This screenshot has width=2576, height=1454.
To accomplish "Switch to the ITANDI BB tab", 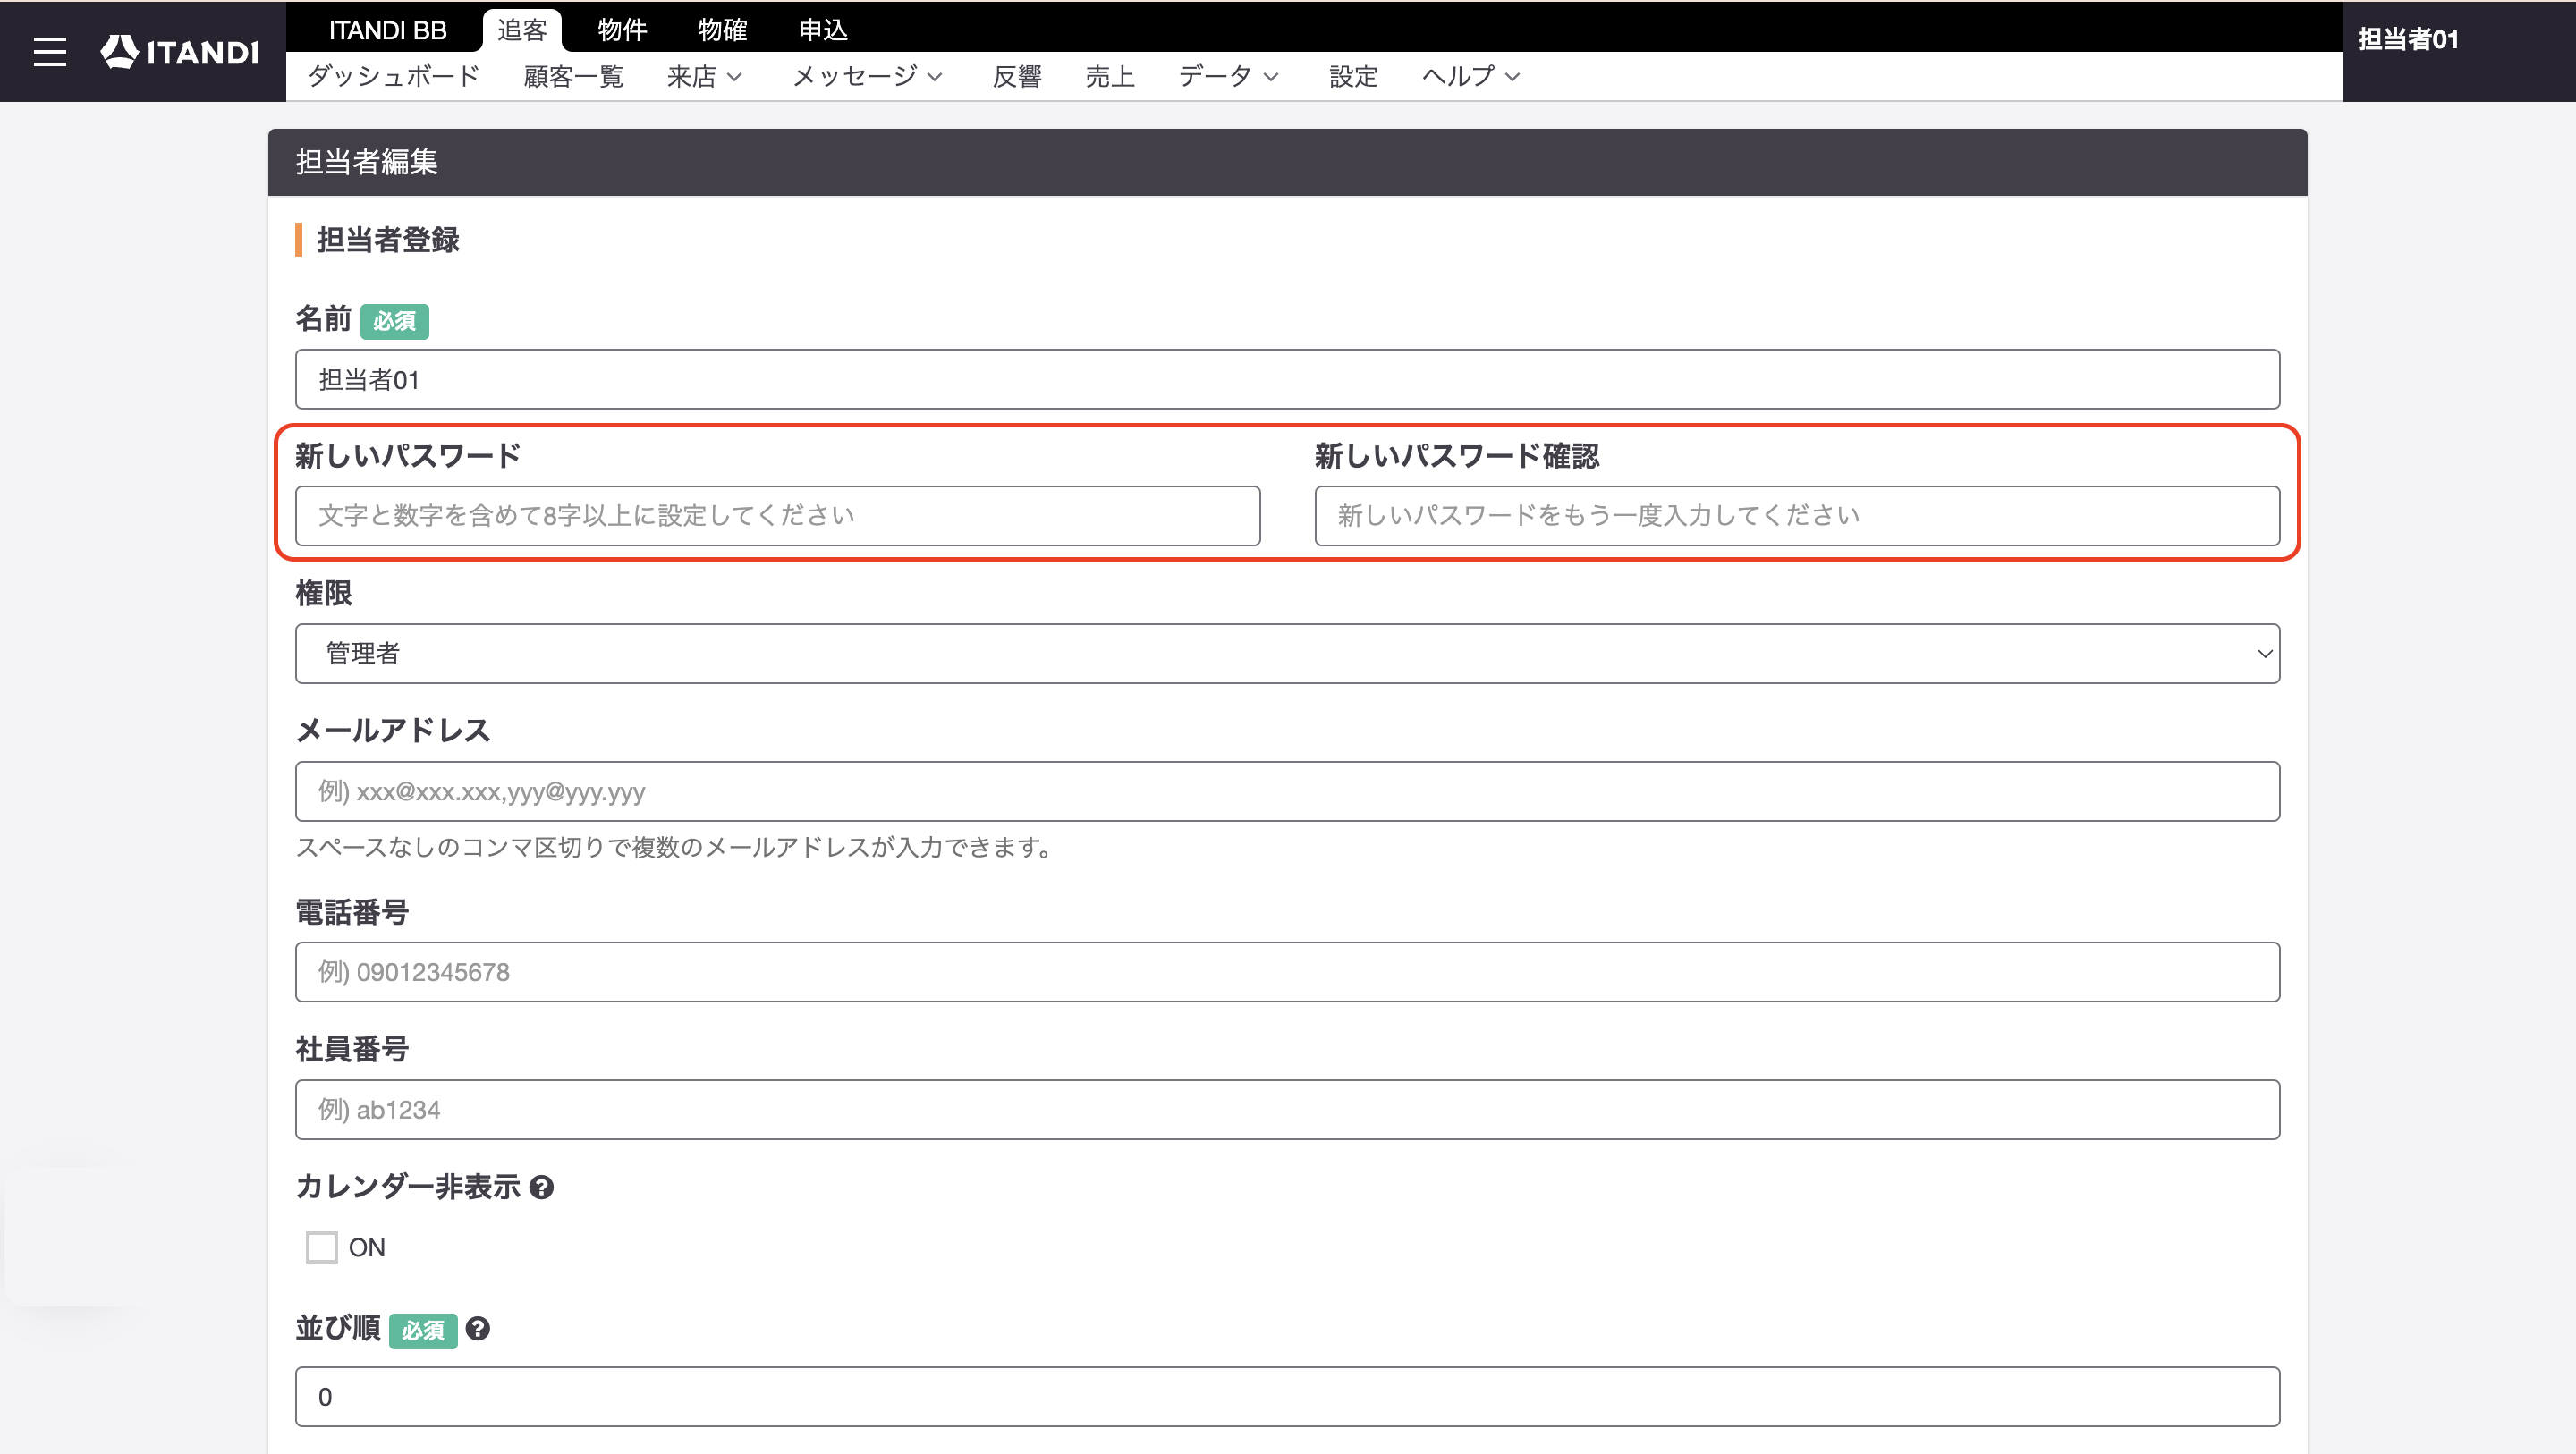I will click(388, 30).
